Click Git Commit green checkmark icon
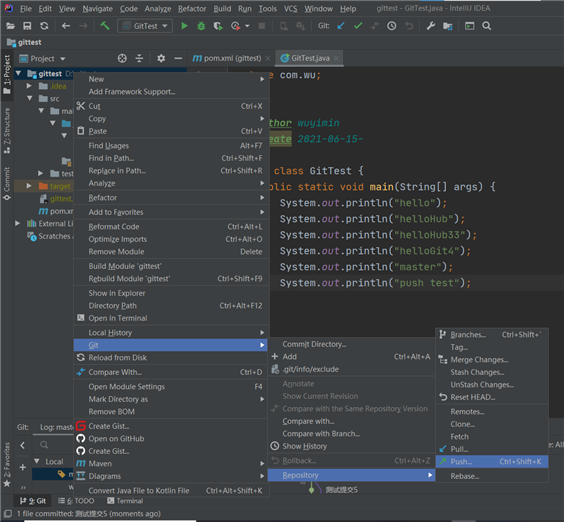 pyautogui.click(x=358, y=26)
